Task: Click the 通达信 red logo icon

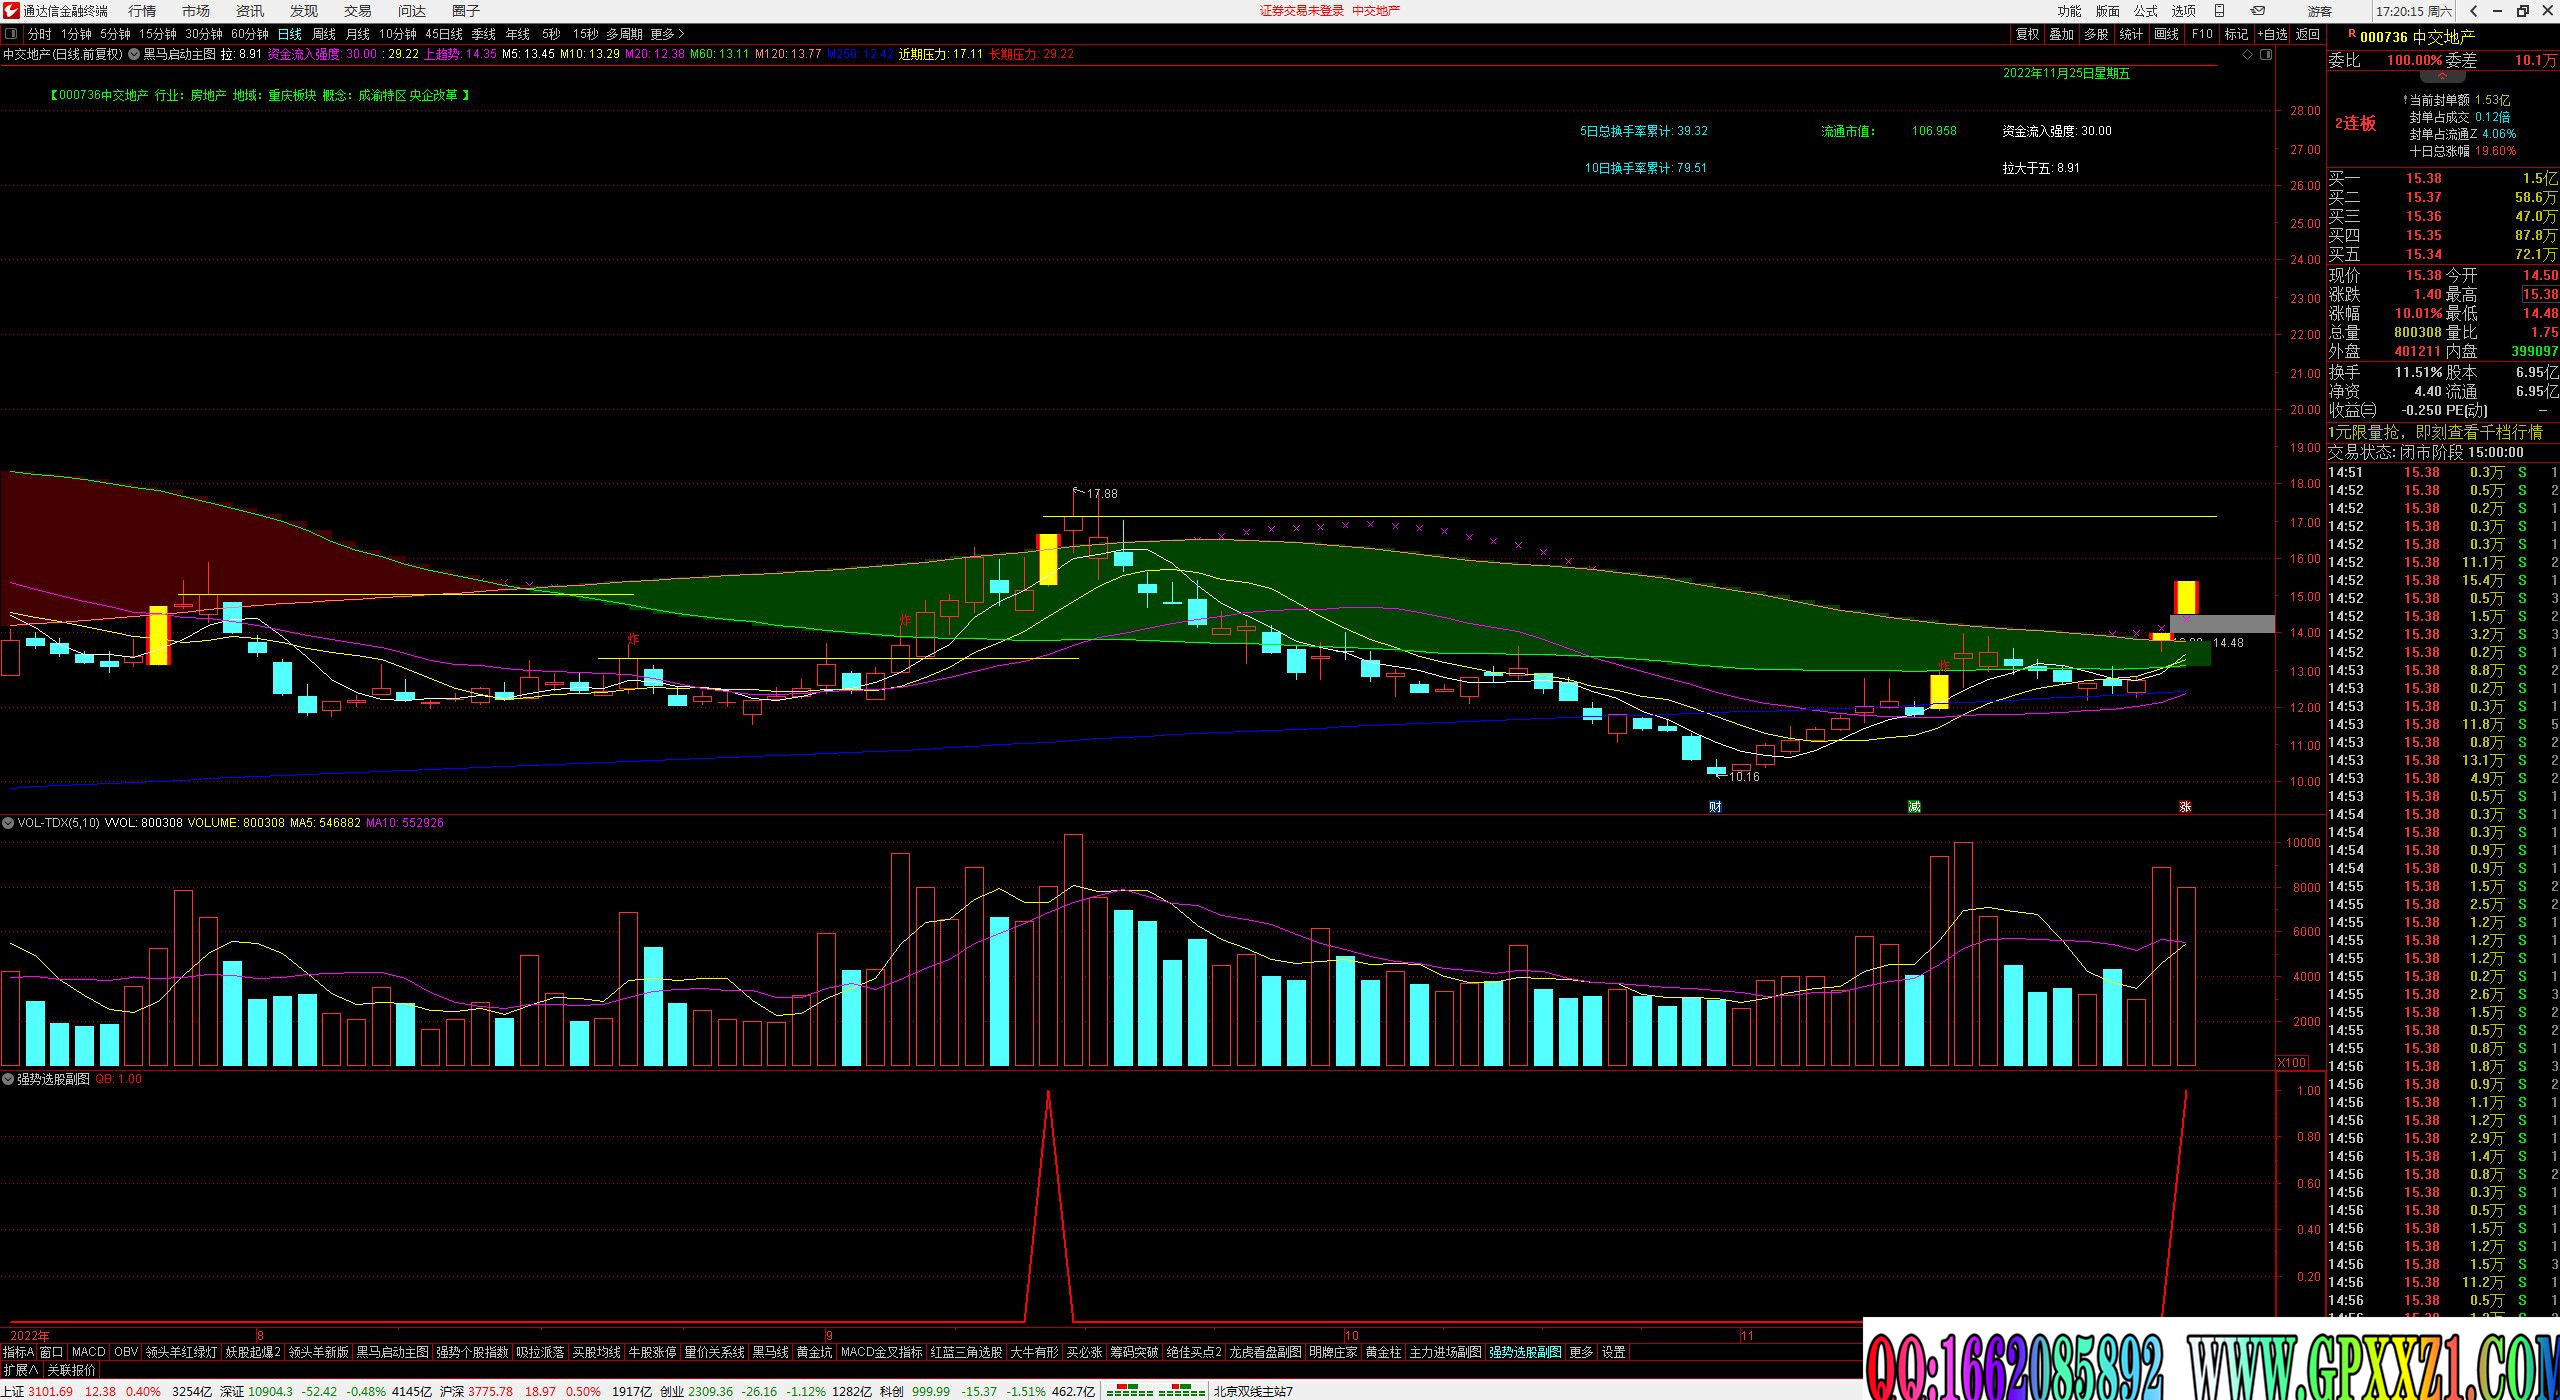Action: pos(11,11)
